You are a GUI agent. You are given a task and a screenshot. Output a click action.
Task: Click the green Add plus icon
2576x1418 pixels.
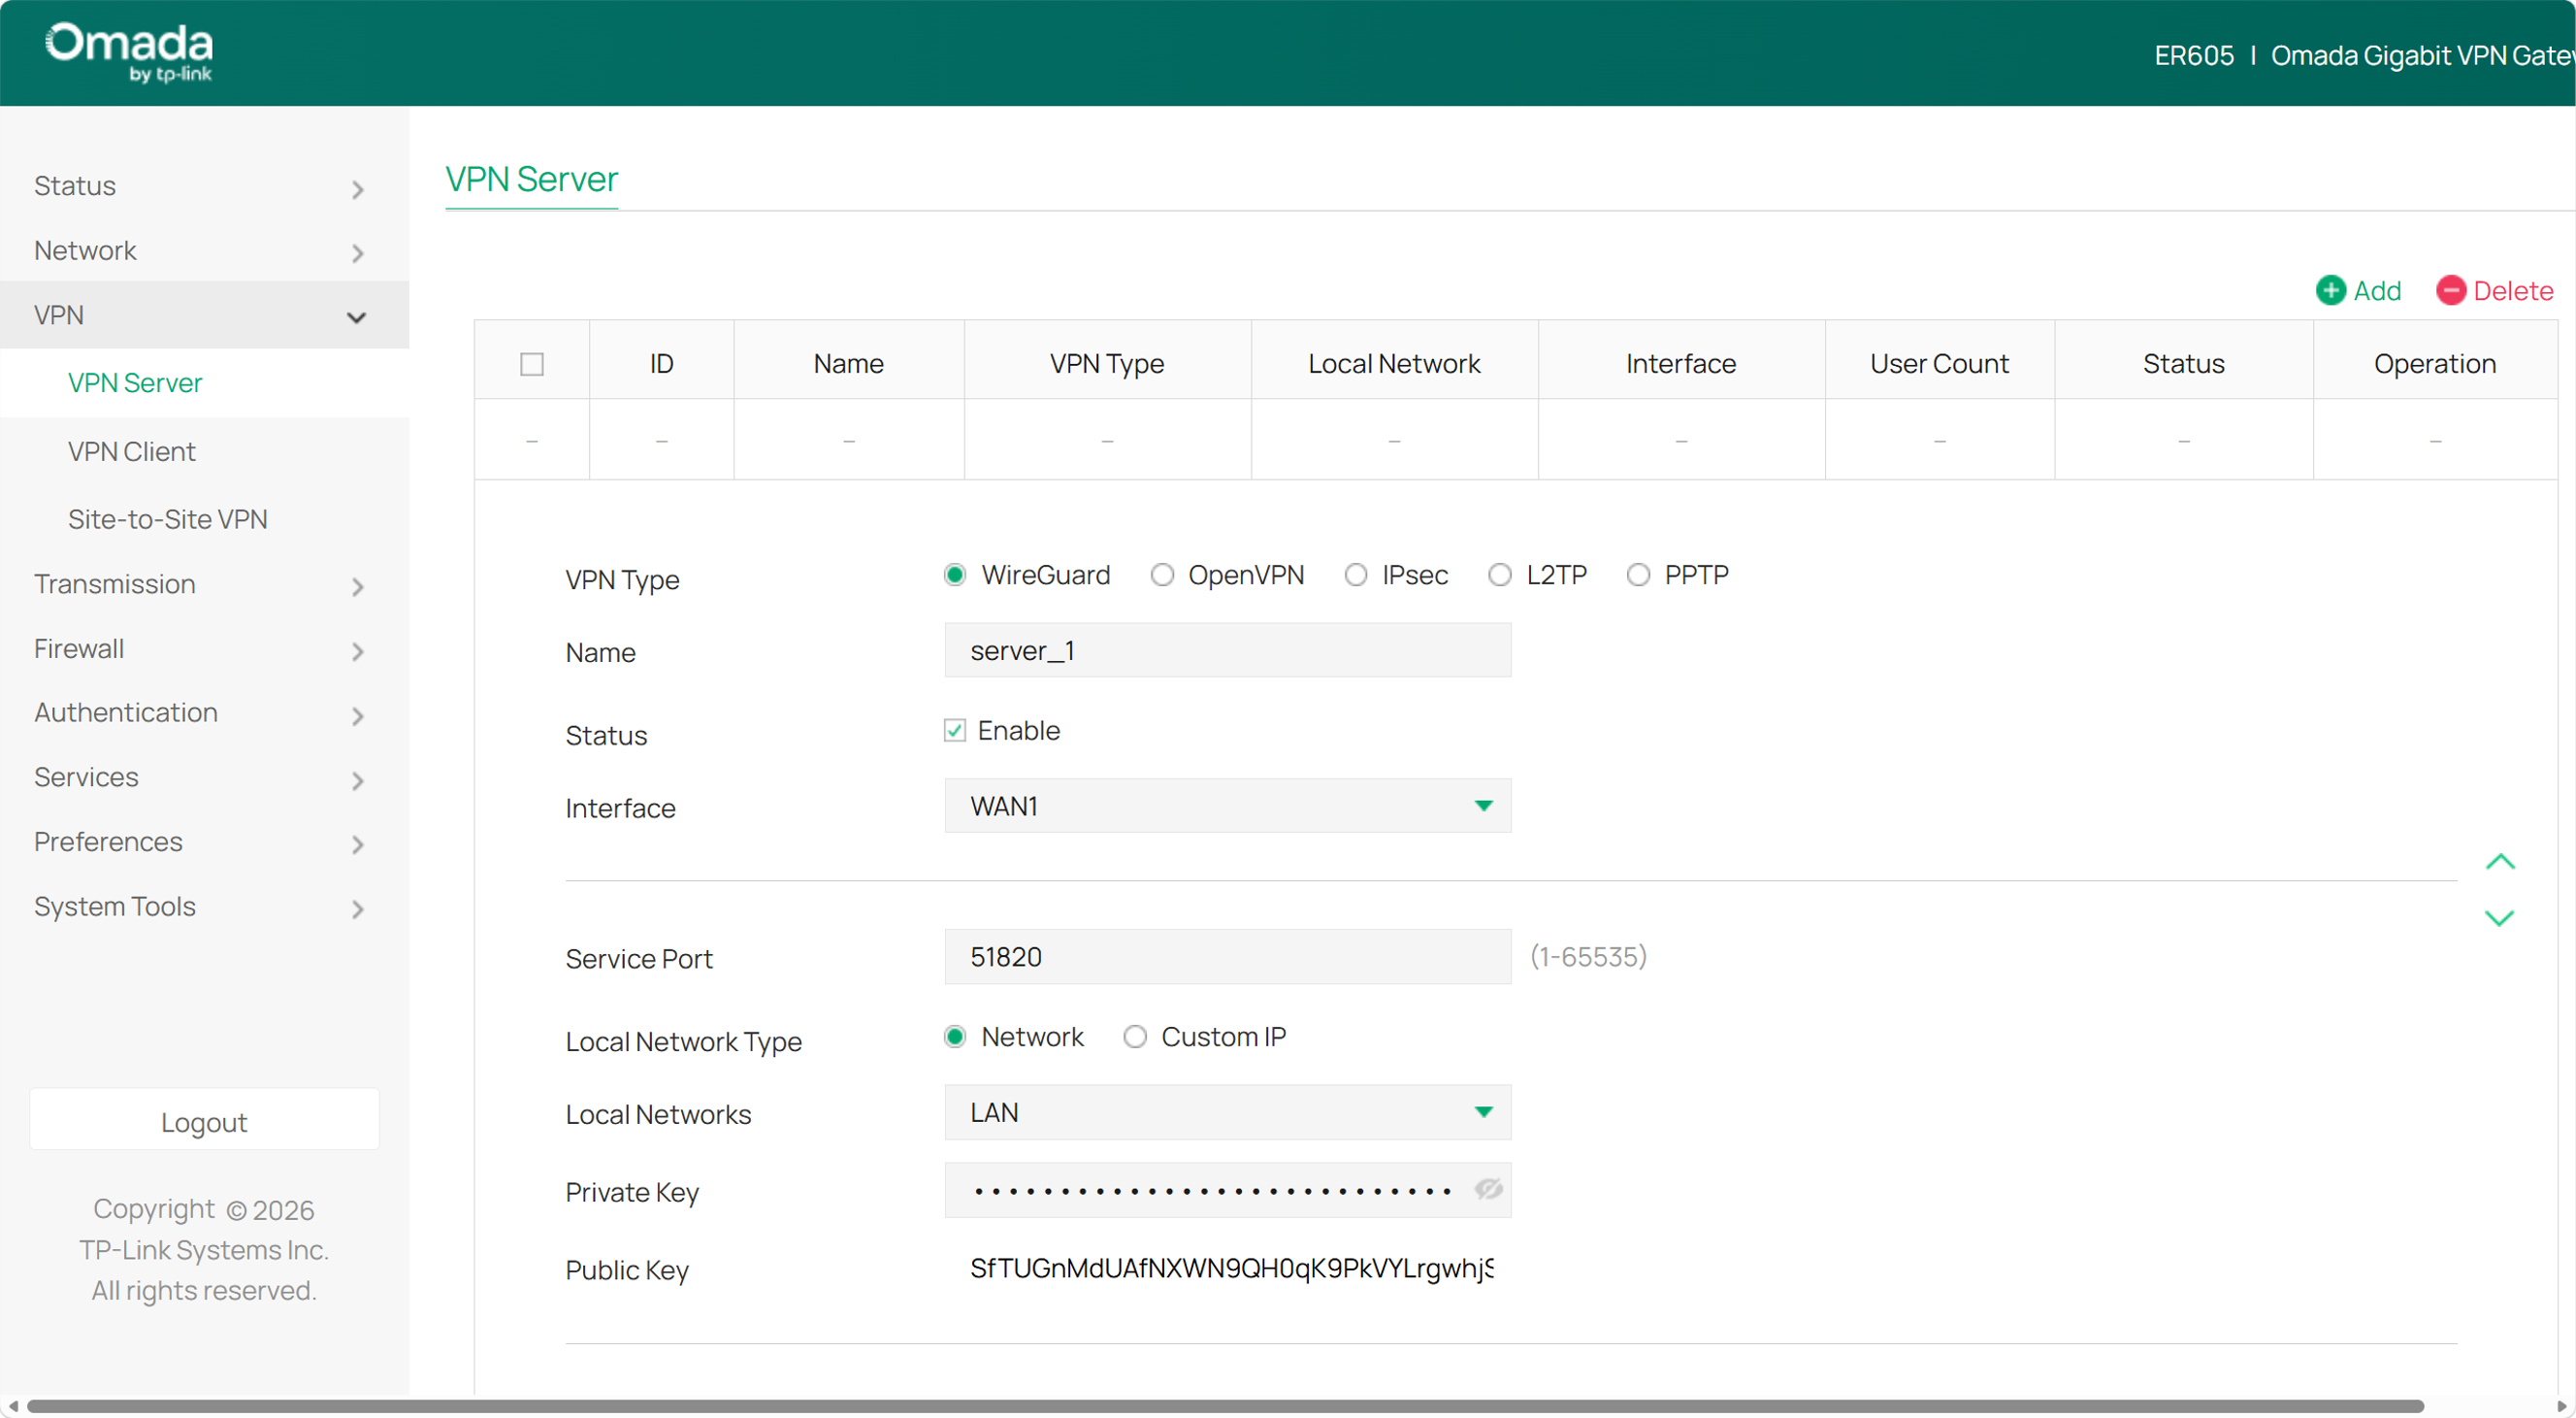(2330, 291)
